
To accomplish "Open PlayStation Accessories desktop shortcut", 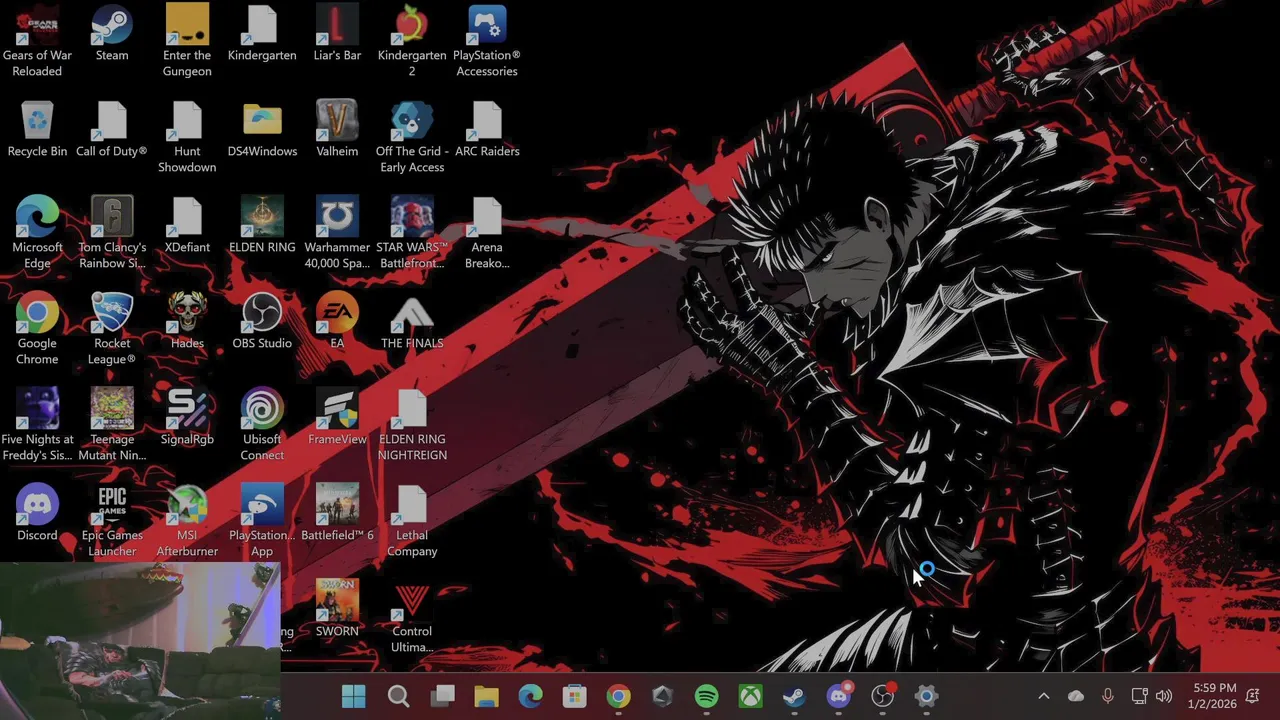I will 487,42.
